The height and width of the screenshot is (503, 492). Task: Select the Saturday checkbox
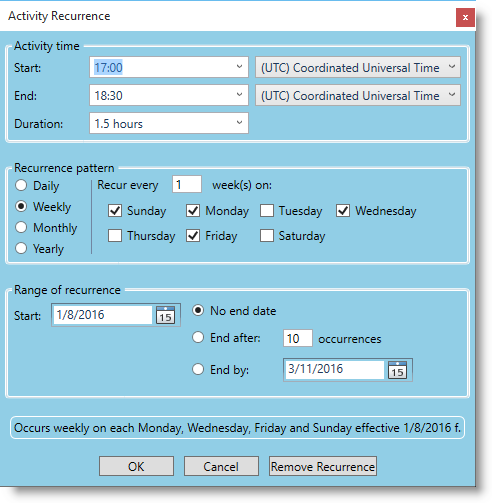(267, 236)
